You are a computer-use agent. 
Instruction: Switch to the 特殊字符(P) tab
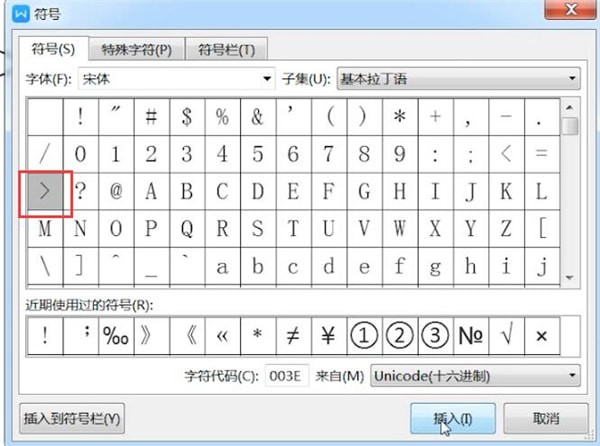137,49
